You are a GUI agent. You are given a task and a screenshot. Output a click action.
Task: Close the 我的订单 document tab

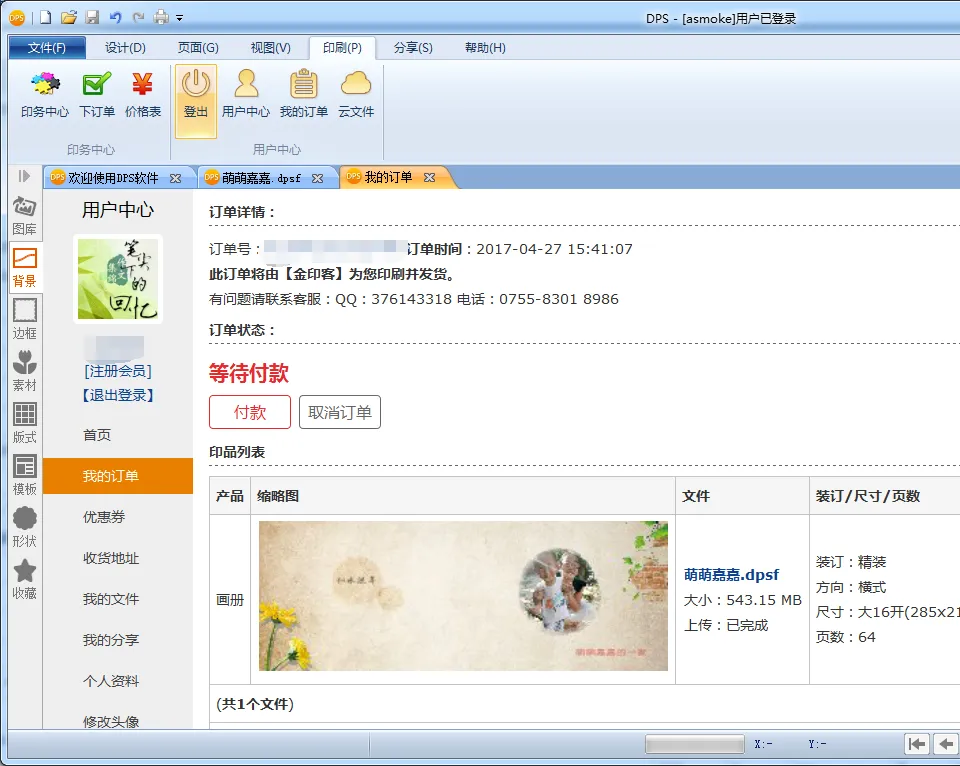430,178
